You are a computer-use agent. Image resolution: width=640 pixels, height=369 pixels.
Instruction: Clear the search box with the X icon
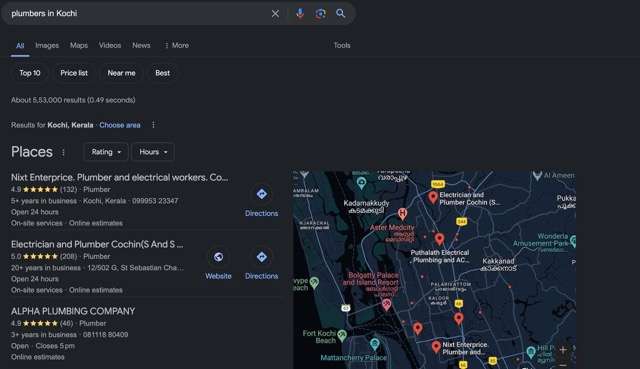(275, 13)
